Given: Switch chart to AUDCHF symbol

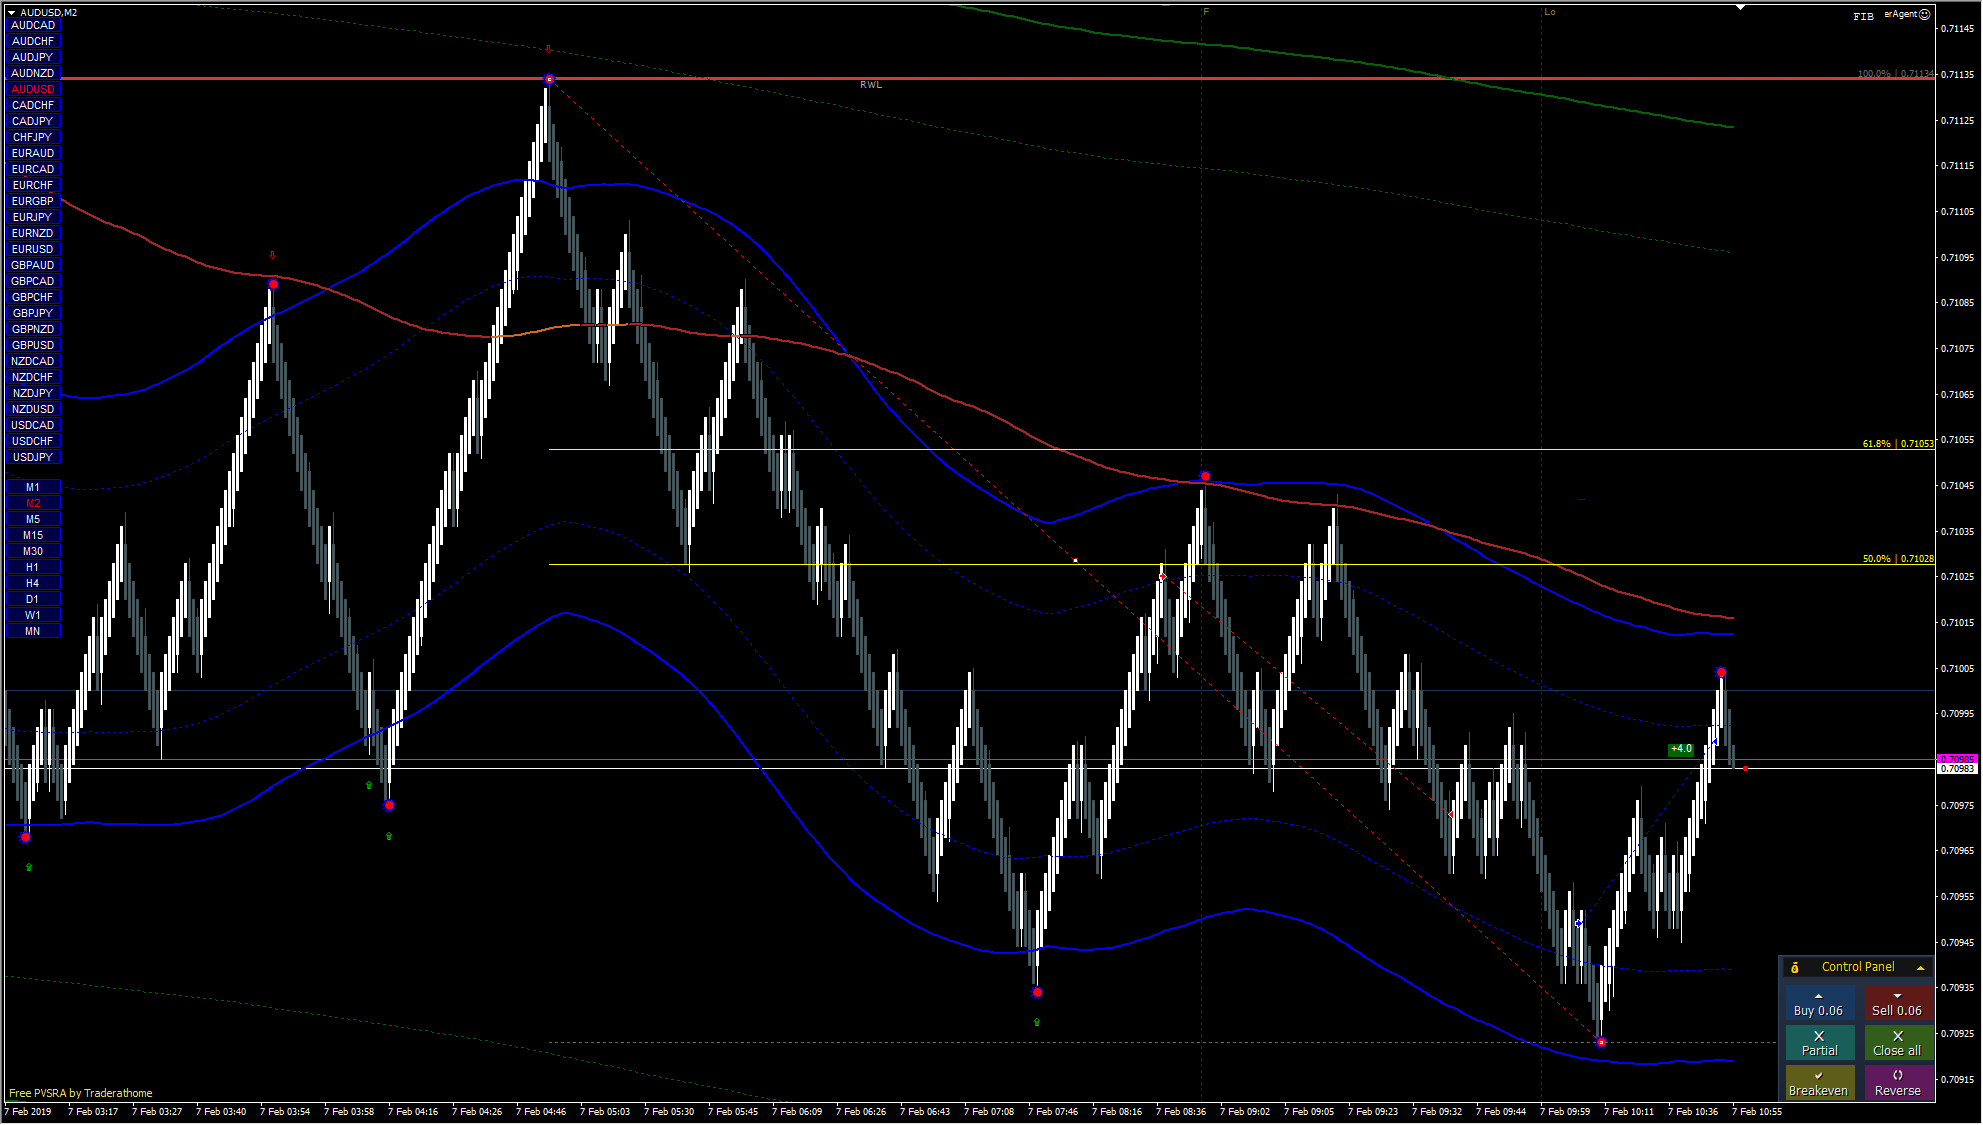Looking at the screenshot, I should tap(33, 41).
